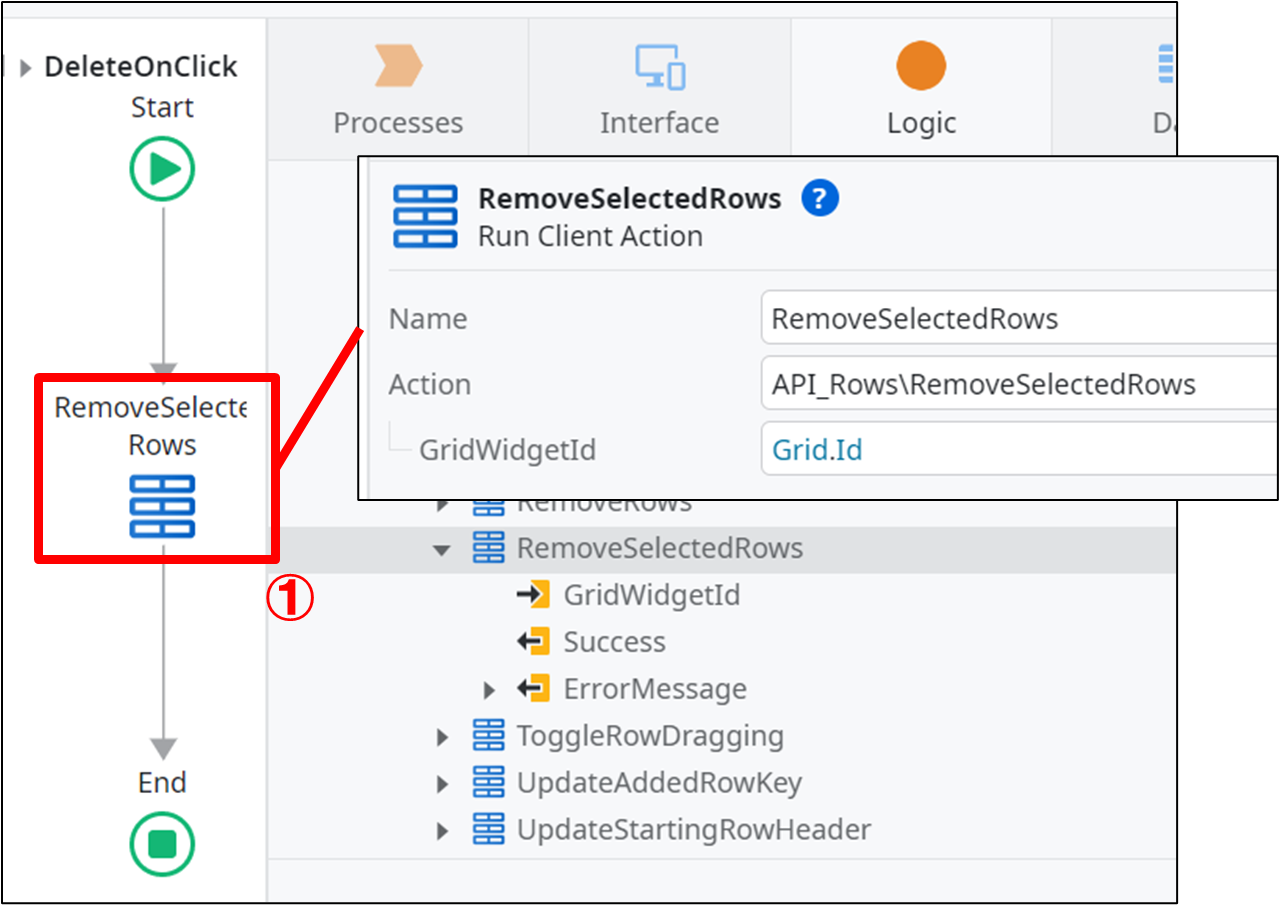Click the UpdateAddedRowKey action icon
The image size is (1279, 905).
pyautogui.click(x=488, y=783)
